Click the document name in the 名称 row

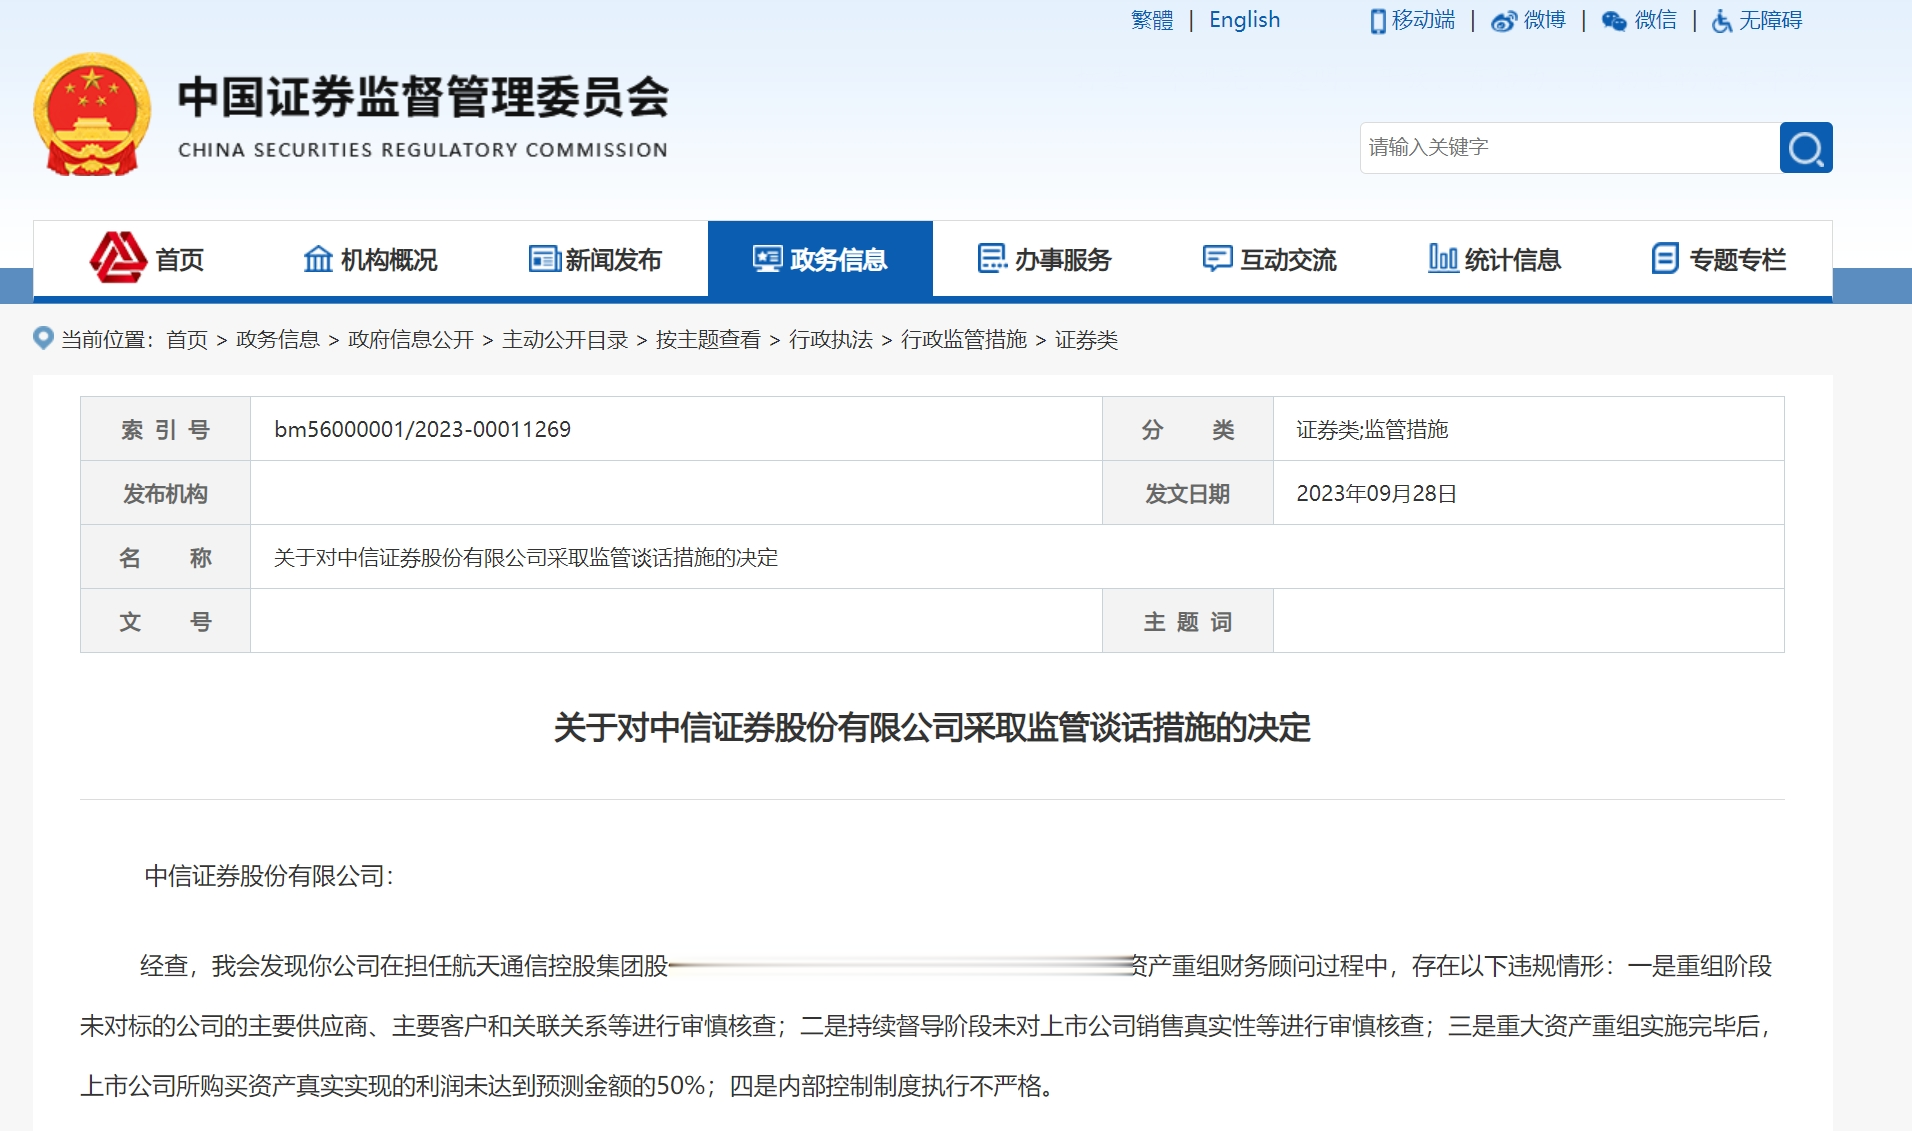click(x=526, y=558)
